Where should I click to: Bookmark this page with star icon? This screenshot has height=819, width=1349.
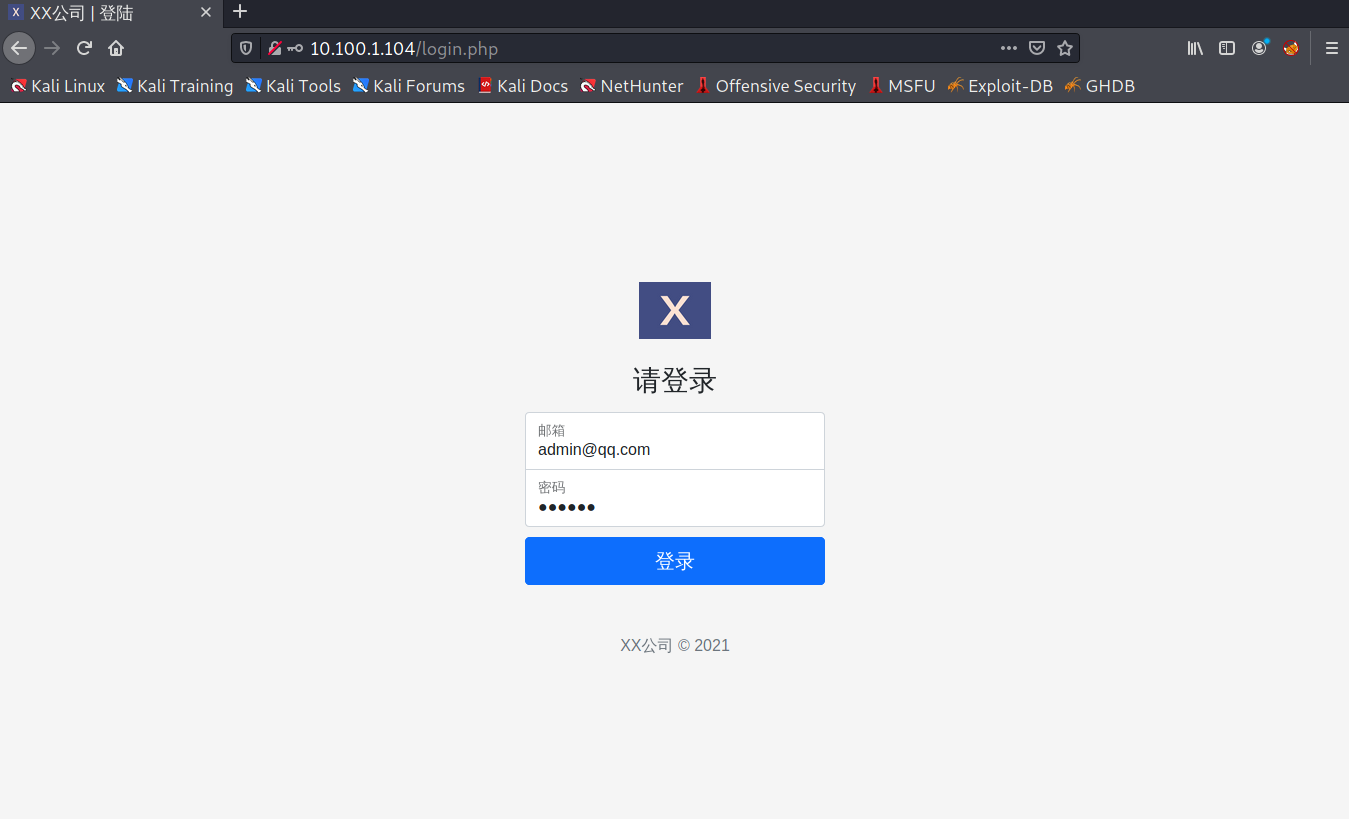1065,48
